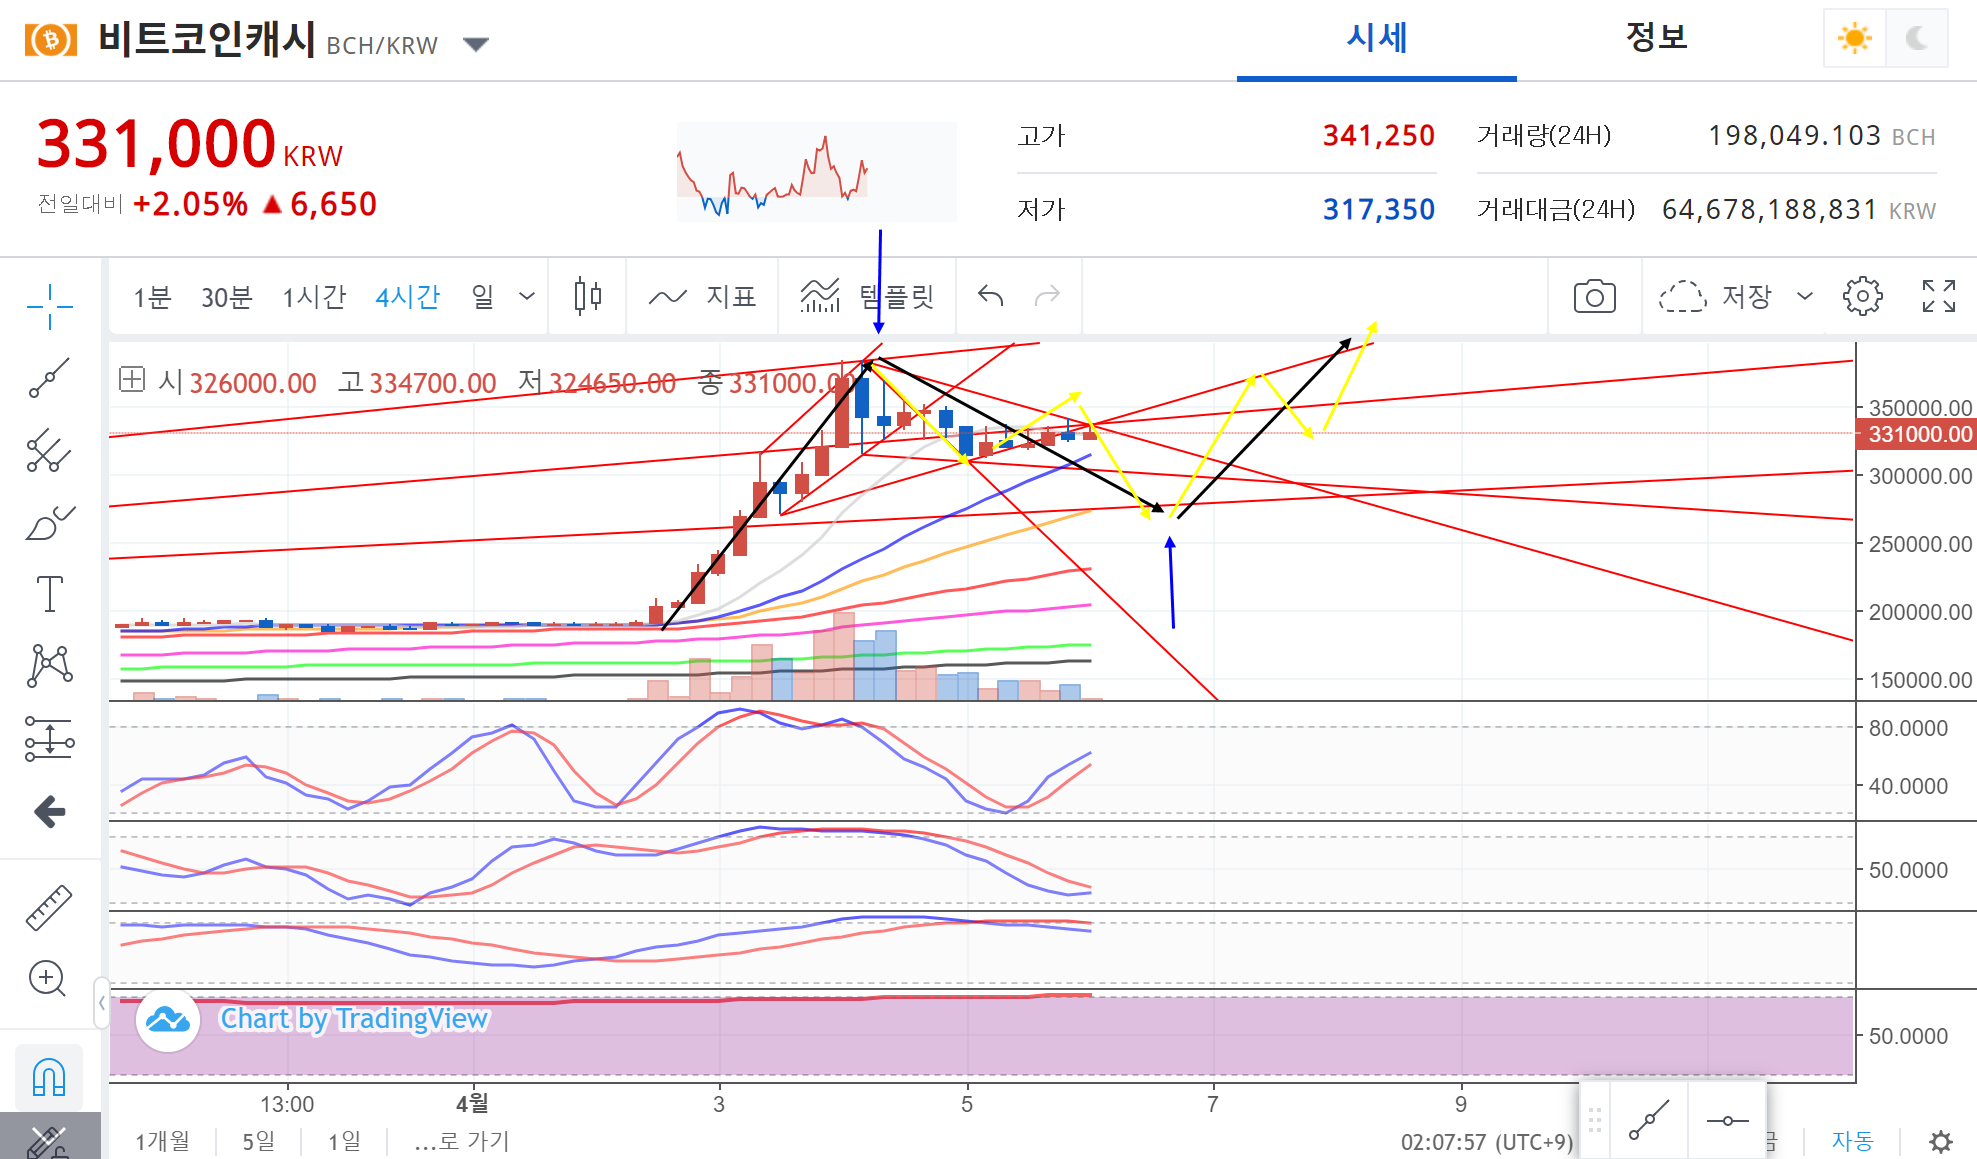The height and width of the screenshot is (1159, 1977).
Task: Open the candlestick chart type selector
Action: pyautogui.click(x=588, y=297)
